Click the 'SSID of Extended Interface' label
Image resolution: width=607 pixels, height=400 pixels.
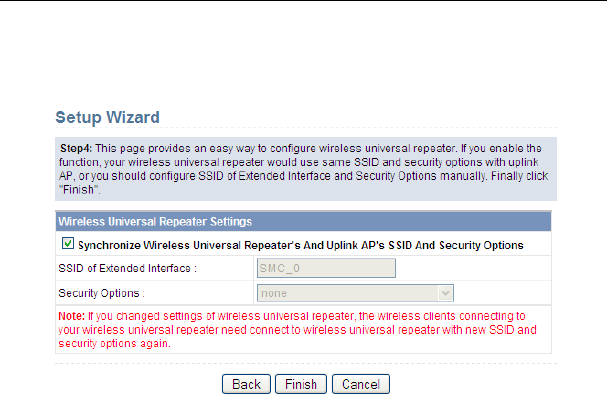pyautogui.click(x=126, y=268)
